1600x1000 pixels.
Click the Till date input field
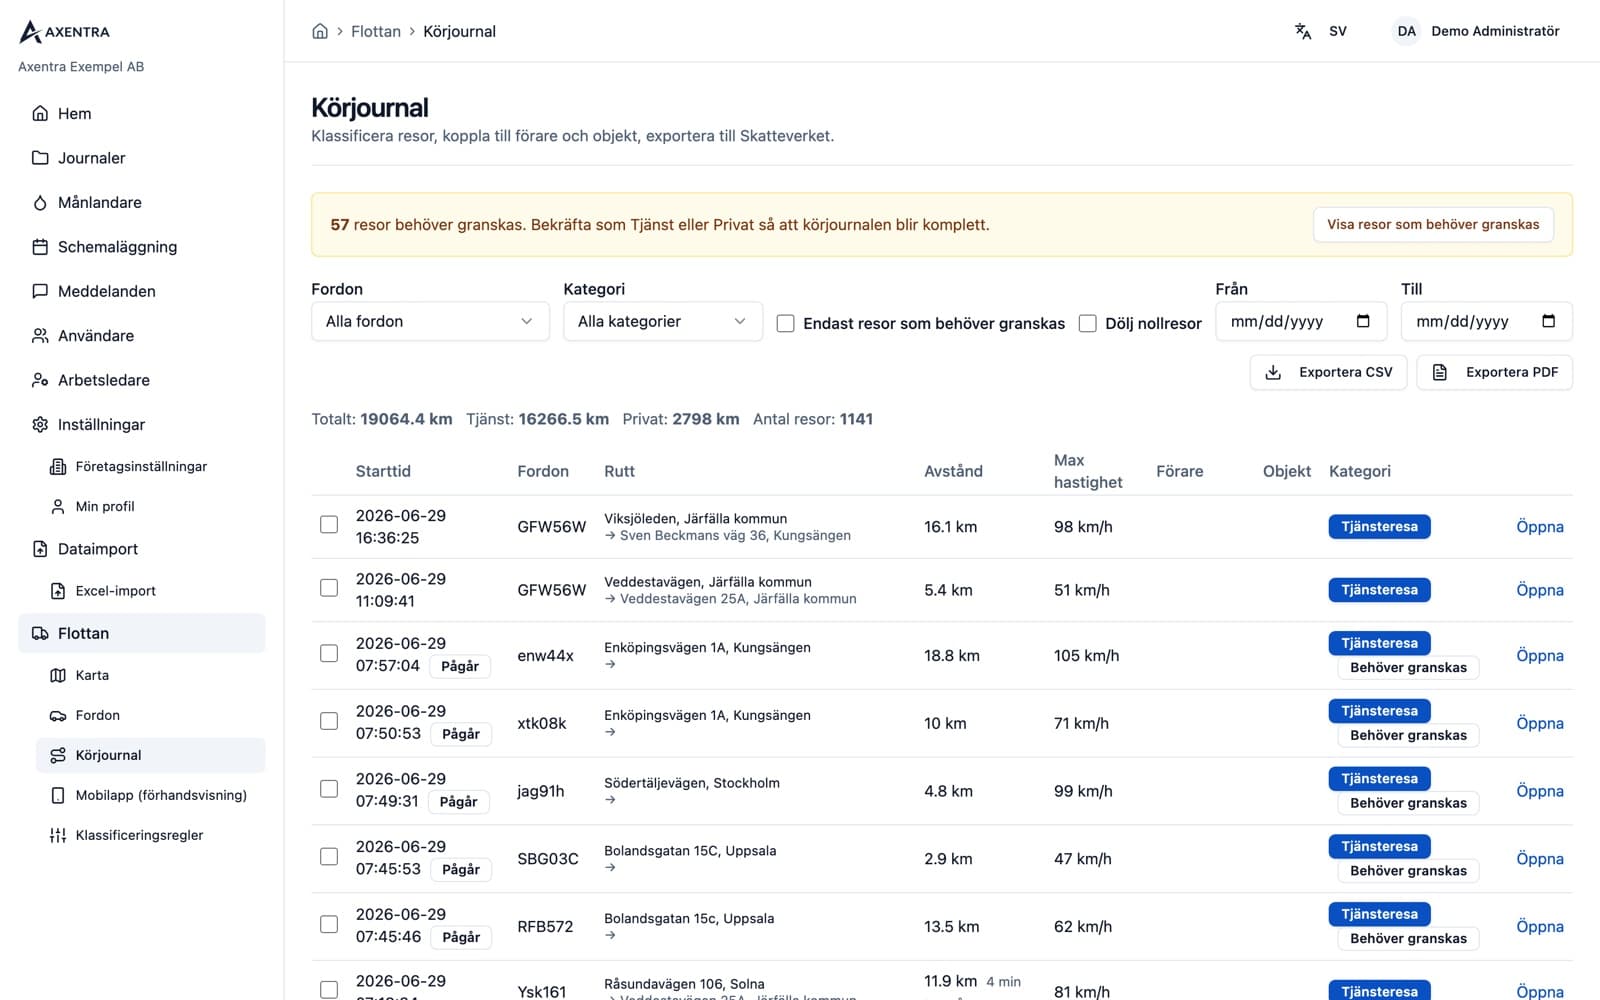(1487, 321)
